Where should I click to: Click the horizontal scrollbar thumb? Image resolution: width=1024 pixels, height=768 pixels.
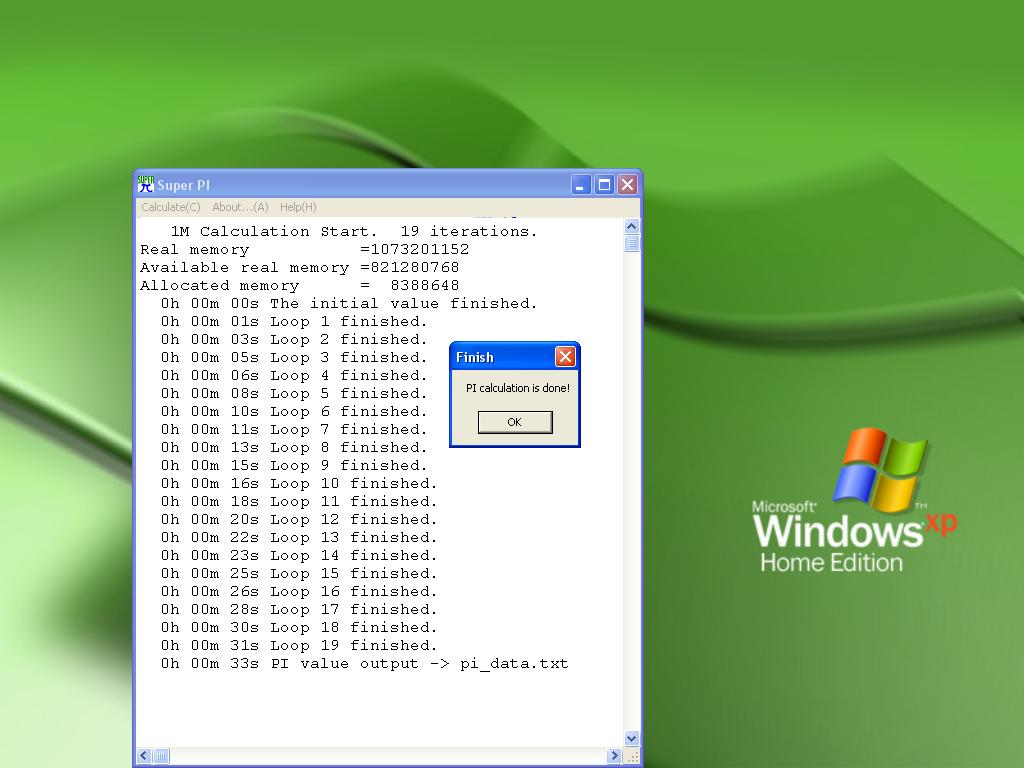click(x=161, y=756)
